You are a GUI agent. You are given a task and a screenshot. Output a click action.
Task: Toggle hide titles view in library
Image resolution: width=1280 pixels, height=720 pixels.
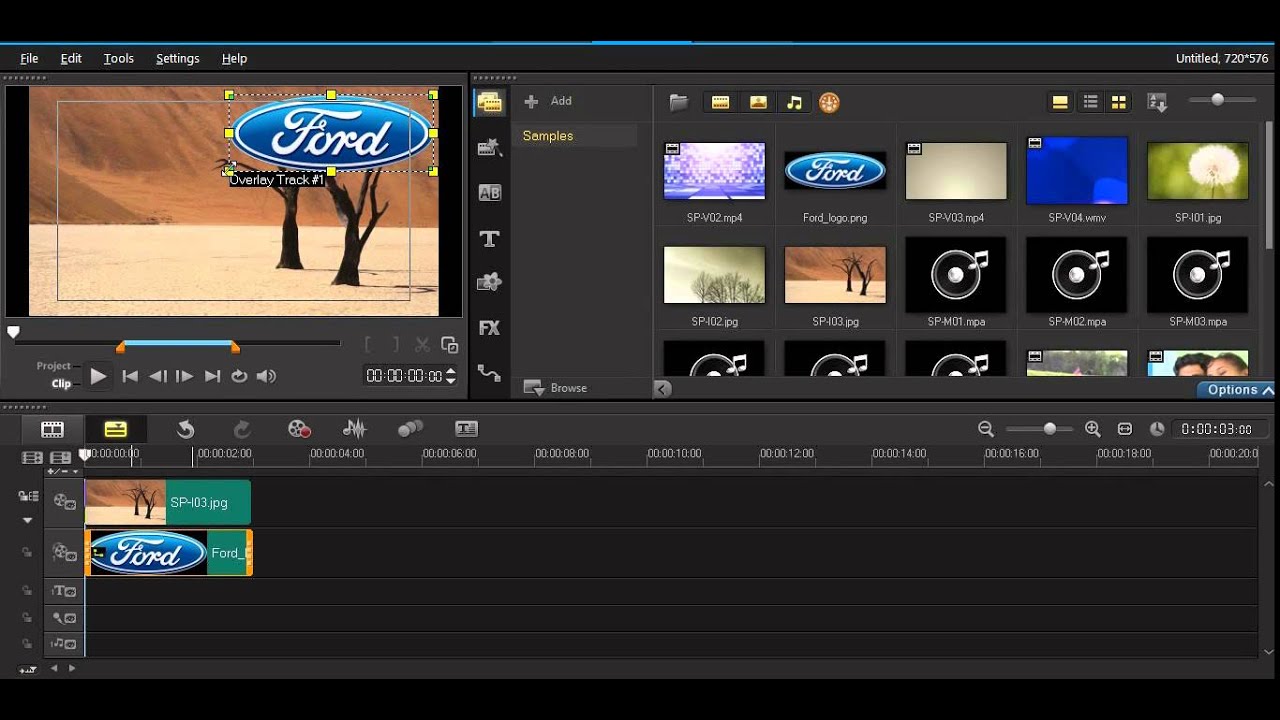pyautogui.click(x=1060, y=102)
